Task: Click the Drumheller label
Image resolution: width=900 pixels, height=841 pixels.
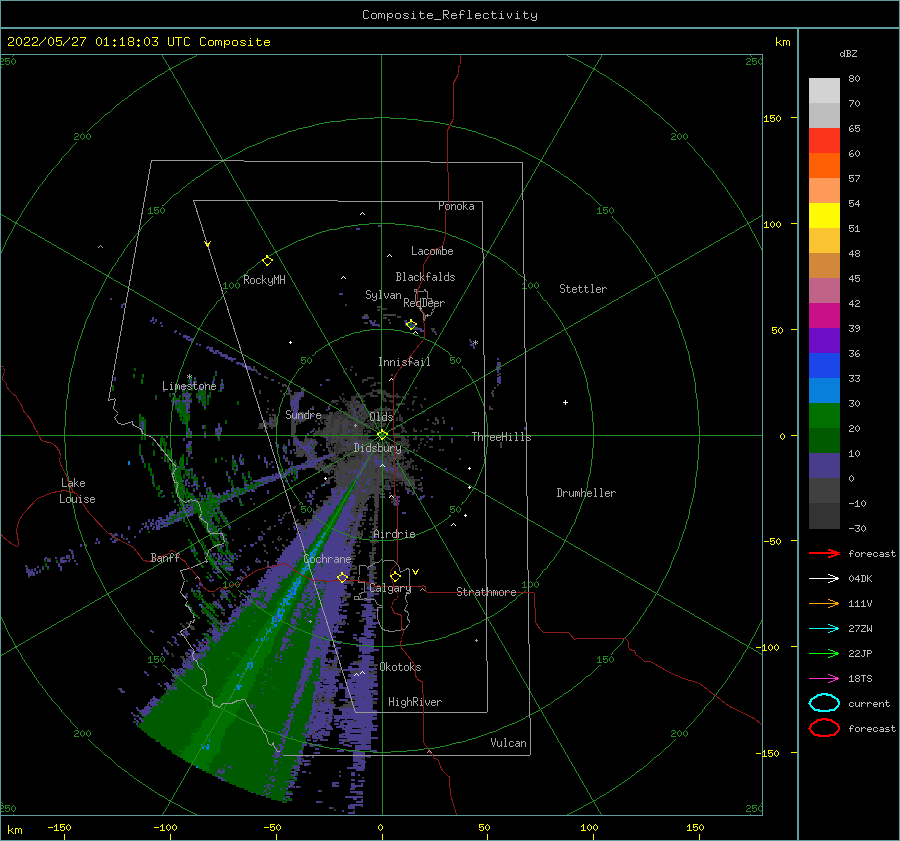Action: coord(586,493)
